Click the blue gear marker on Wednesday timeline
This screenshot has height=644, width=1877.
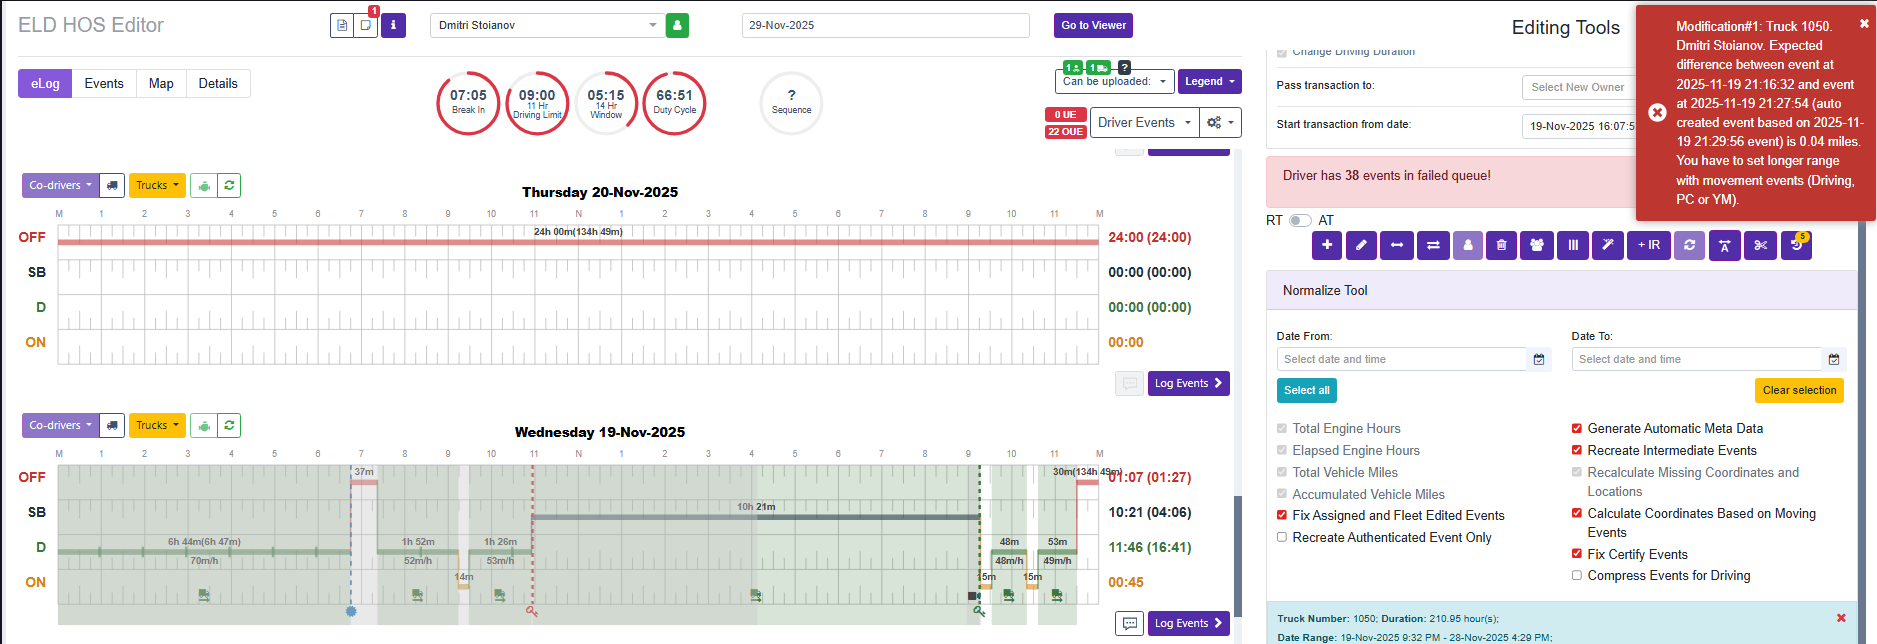[x=351, y=611]
